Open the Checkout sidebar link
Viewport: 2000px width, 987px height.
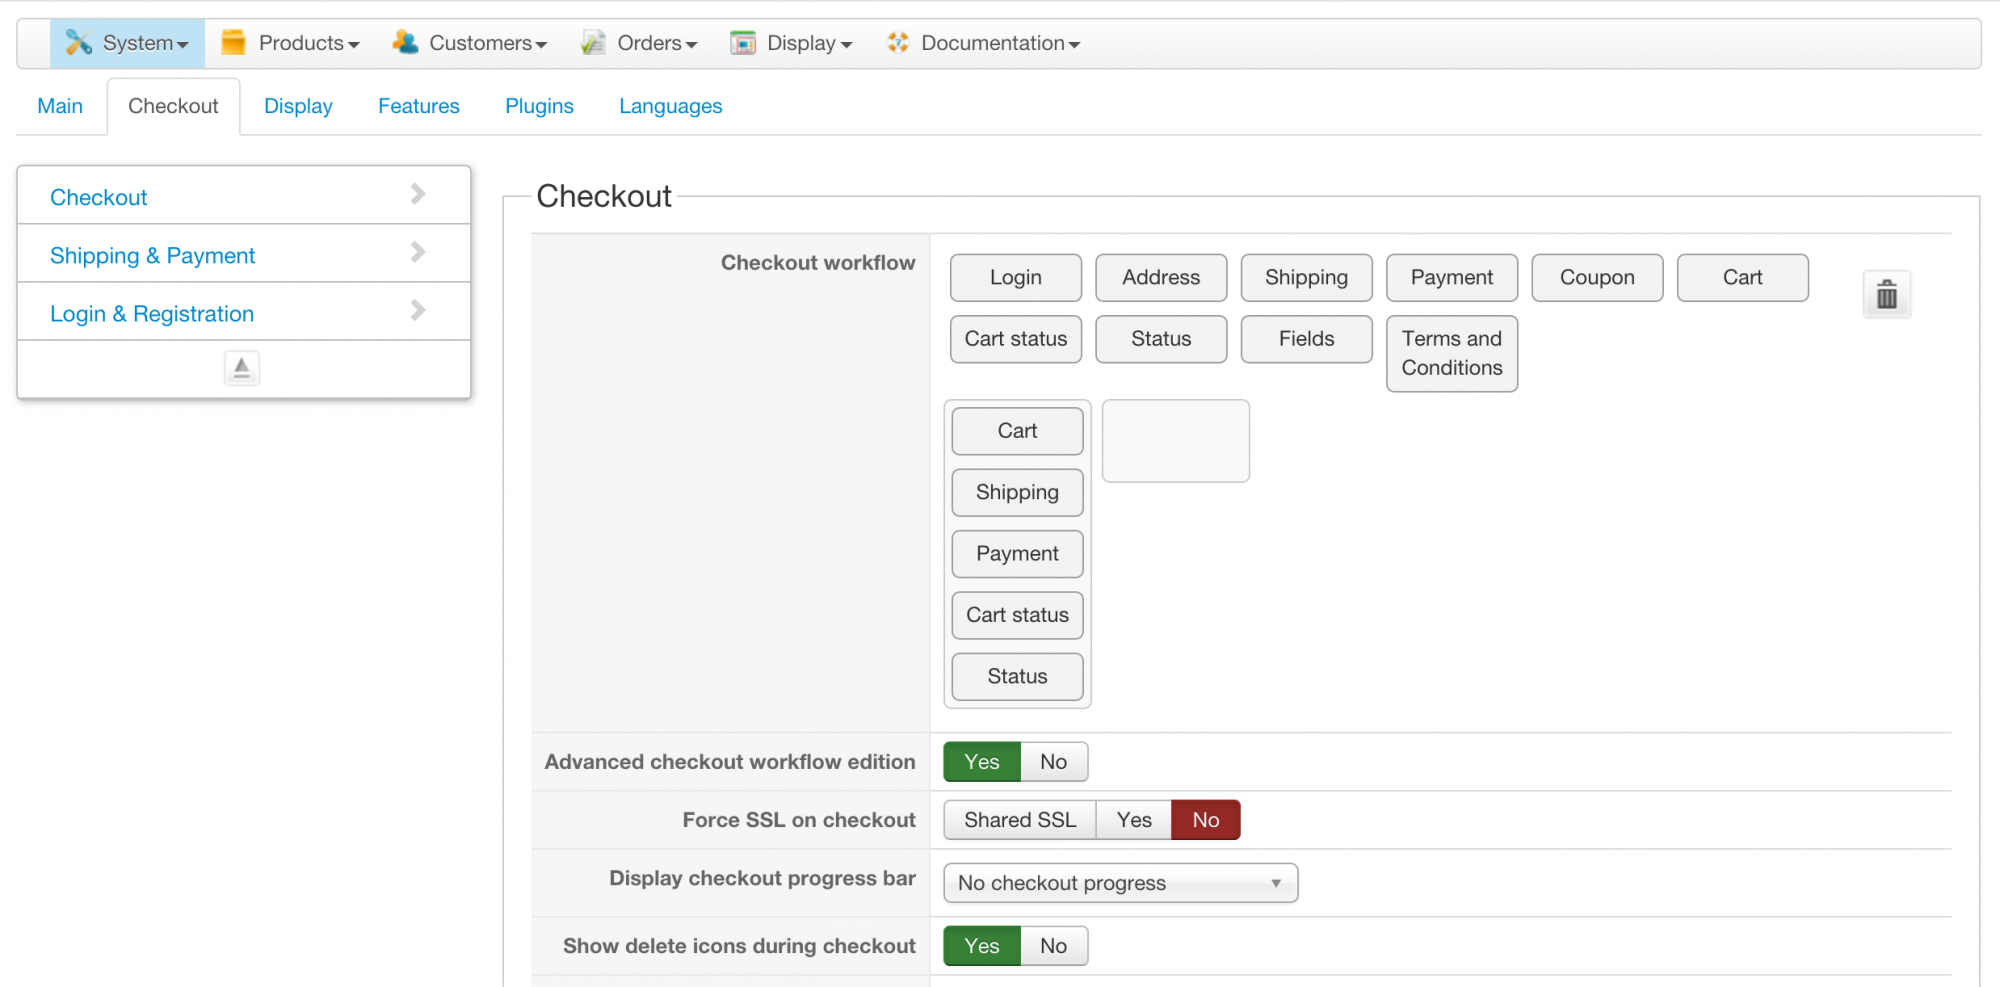click(99, 198)
